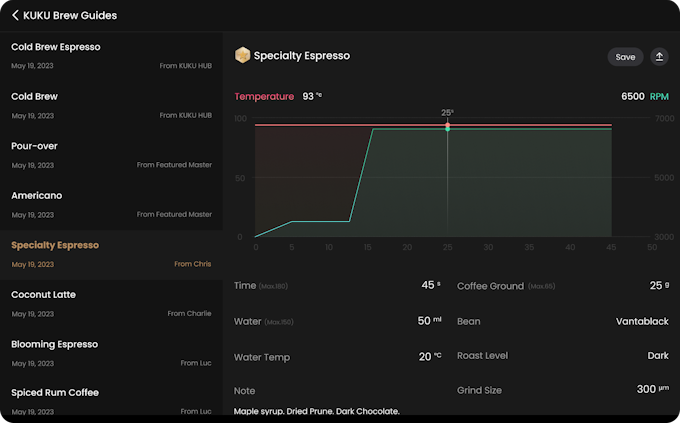Go back using the KUKU Brew Guides arrow
Screen dimensions: 680x423
[x=15, y=15]
